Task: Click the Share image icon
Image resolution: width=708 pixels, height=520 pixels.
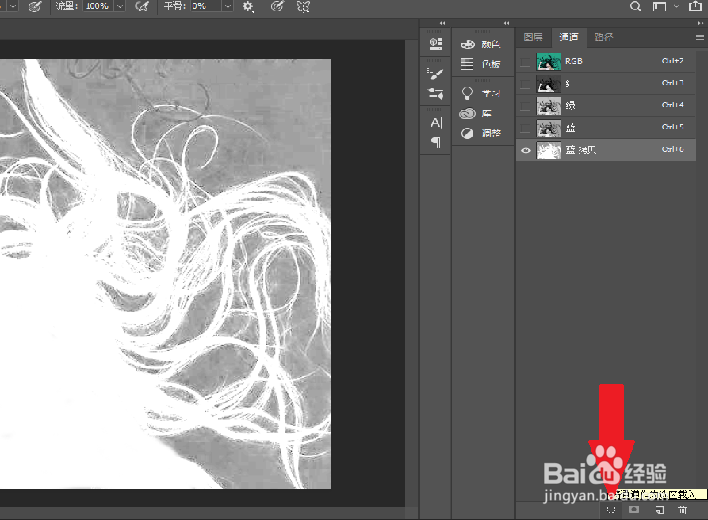Action: 695,6
